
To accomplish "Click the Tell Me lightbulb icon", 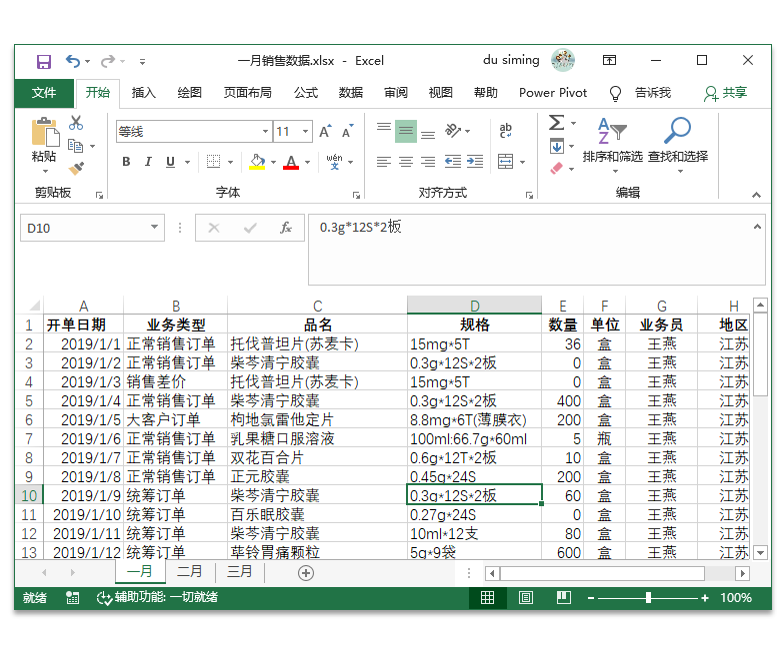I will pos(616,94).
